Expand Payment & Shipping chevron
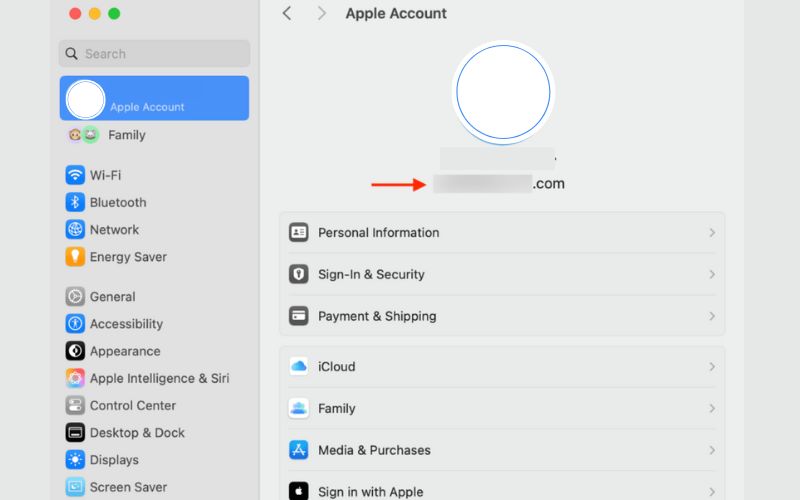The image size is (800, 500). click(x=712, y=316)
